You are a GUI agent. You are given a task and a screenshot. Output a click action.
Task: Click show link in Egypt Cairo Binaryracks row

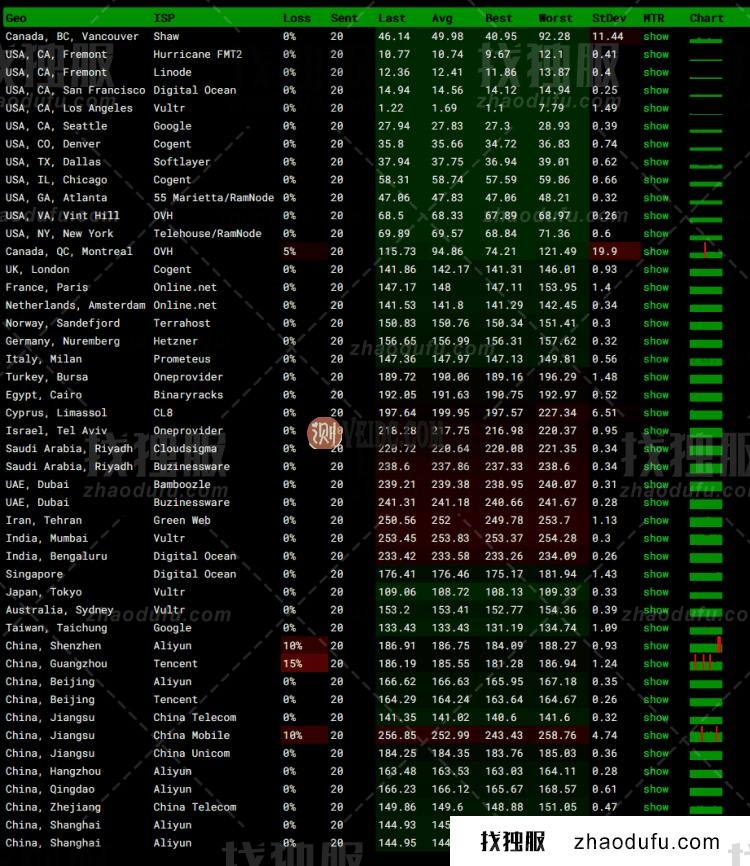pos(656,395)
